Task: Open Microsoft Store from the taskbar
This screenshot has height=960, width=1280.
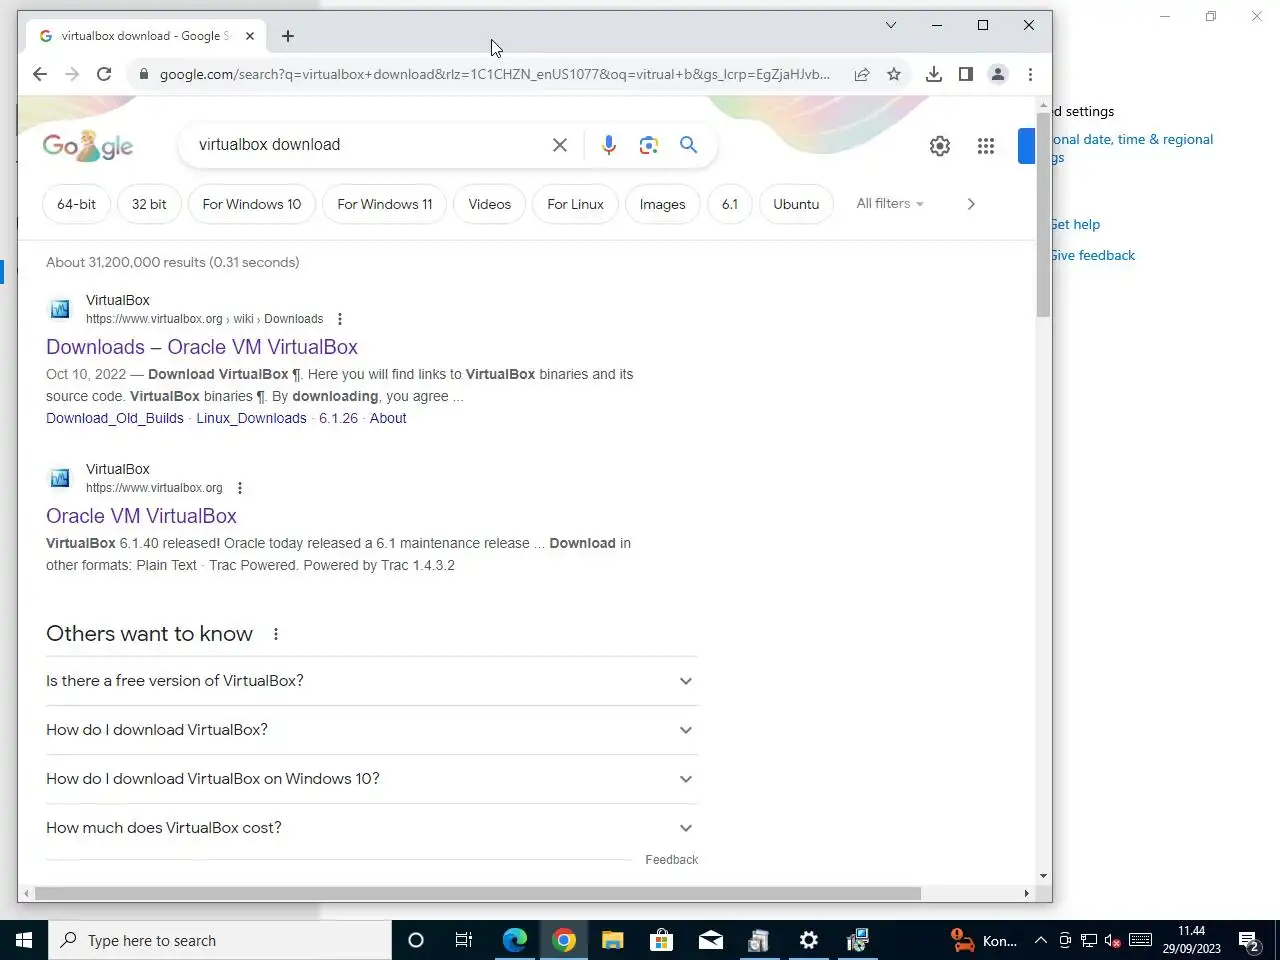Action: [x=661, y=940]
